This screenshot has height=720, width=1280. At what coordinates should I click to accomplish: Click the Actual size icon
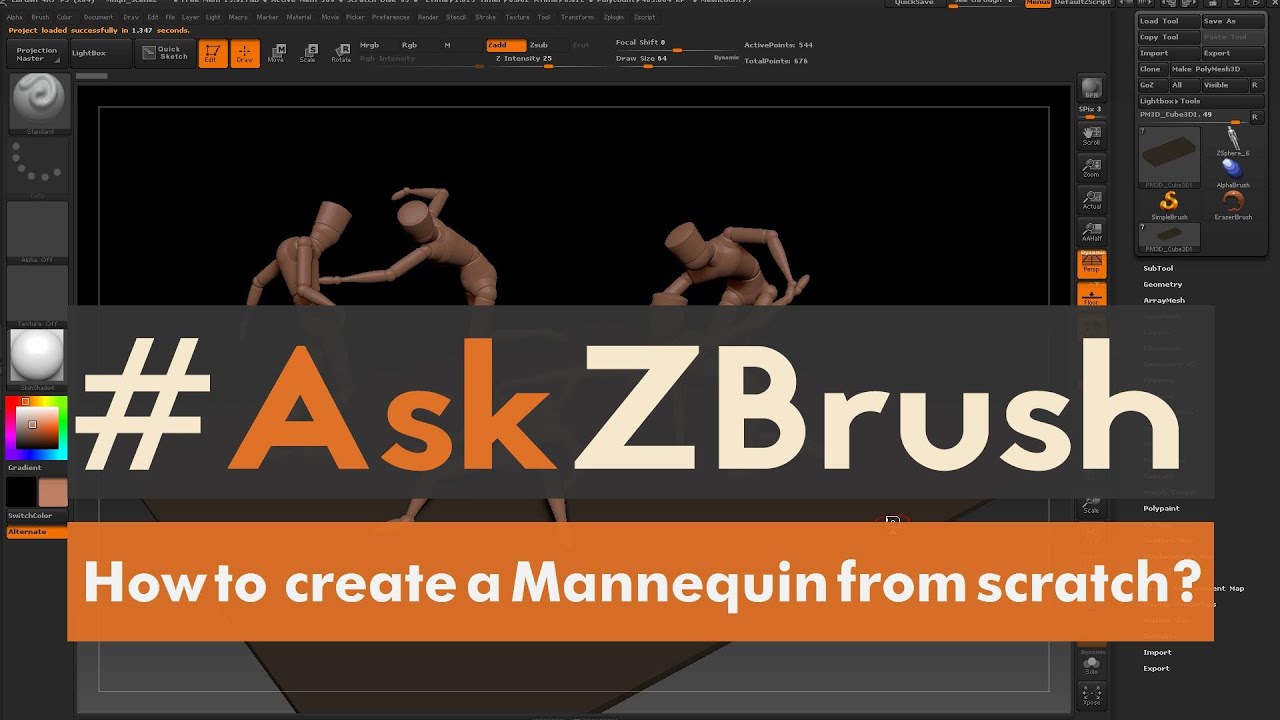pyautogui.click(x=1091, y=199)
